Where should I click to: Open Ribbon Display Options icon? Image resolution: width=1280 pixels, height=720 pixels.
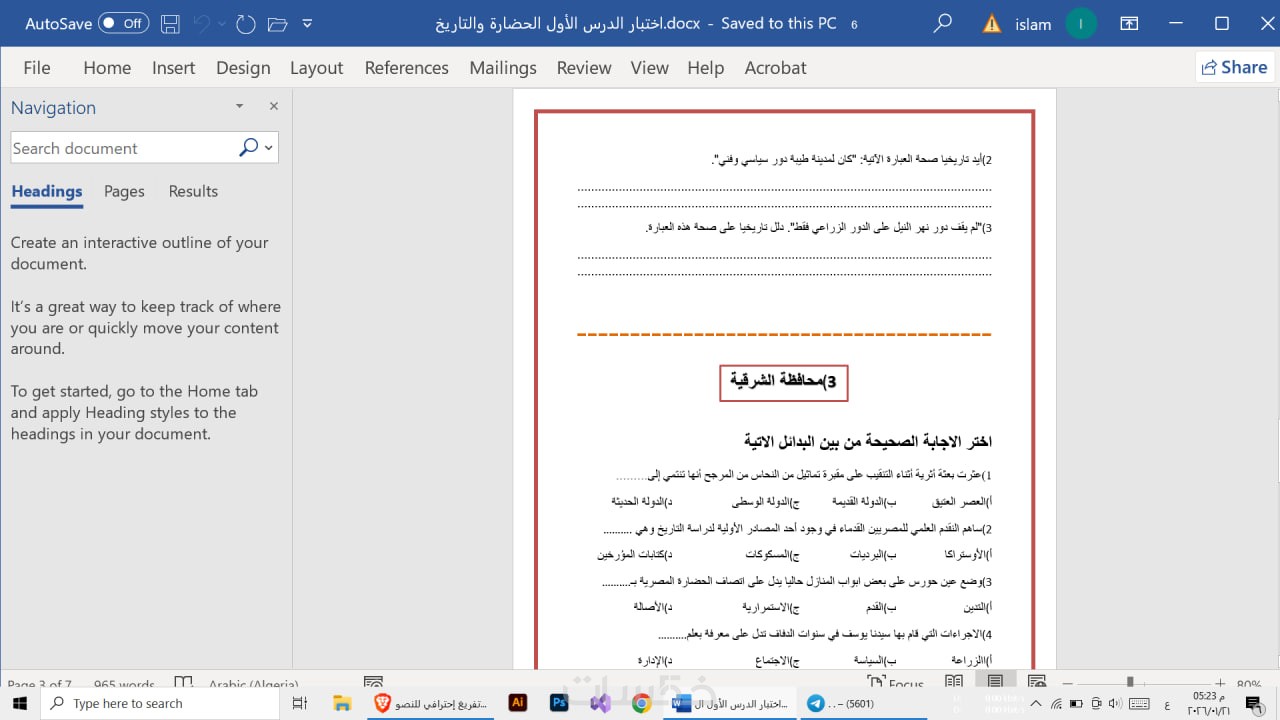[1129, 23]
